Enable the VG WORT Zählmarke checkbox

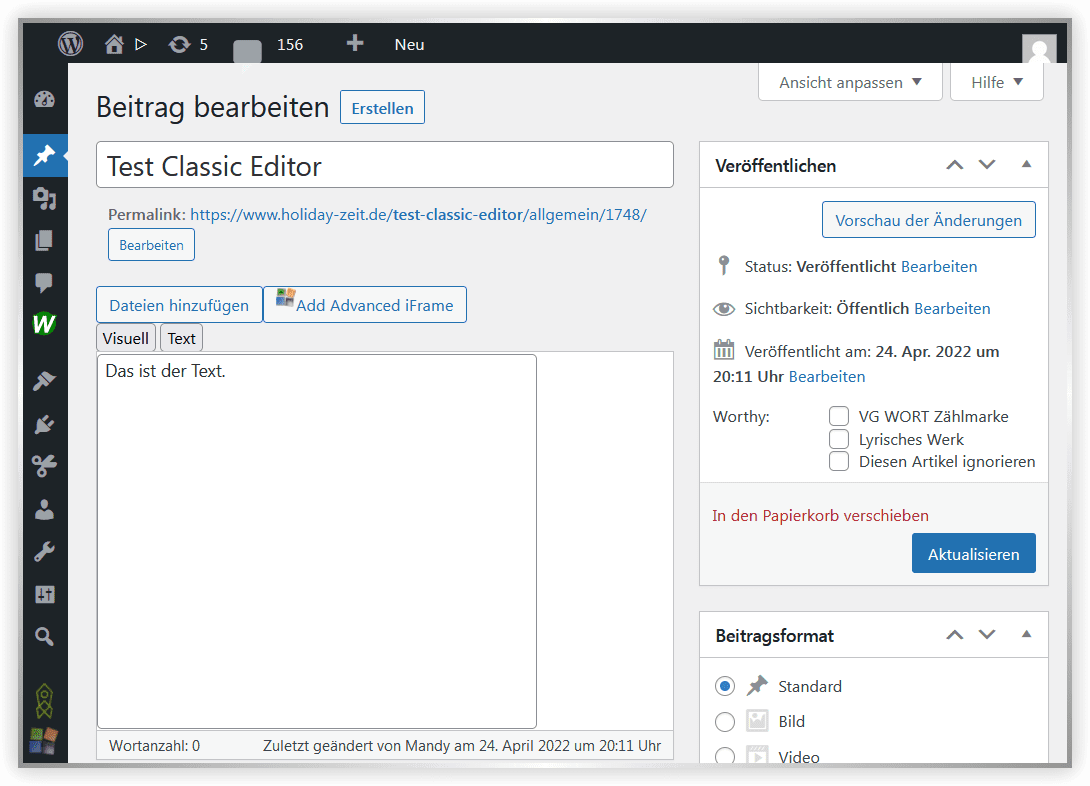click(839, 416)
